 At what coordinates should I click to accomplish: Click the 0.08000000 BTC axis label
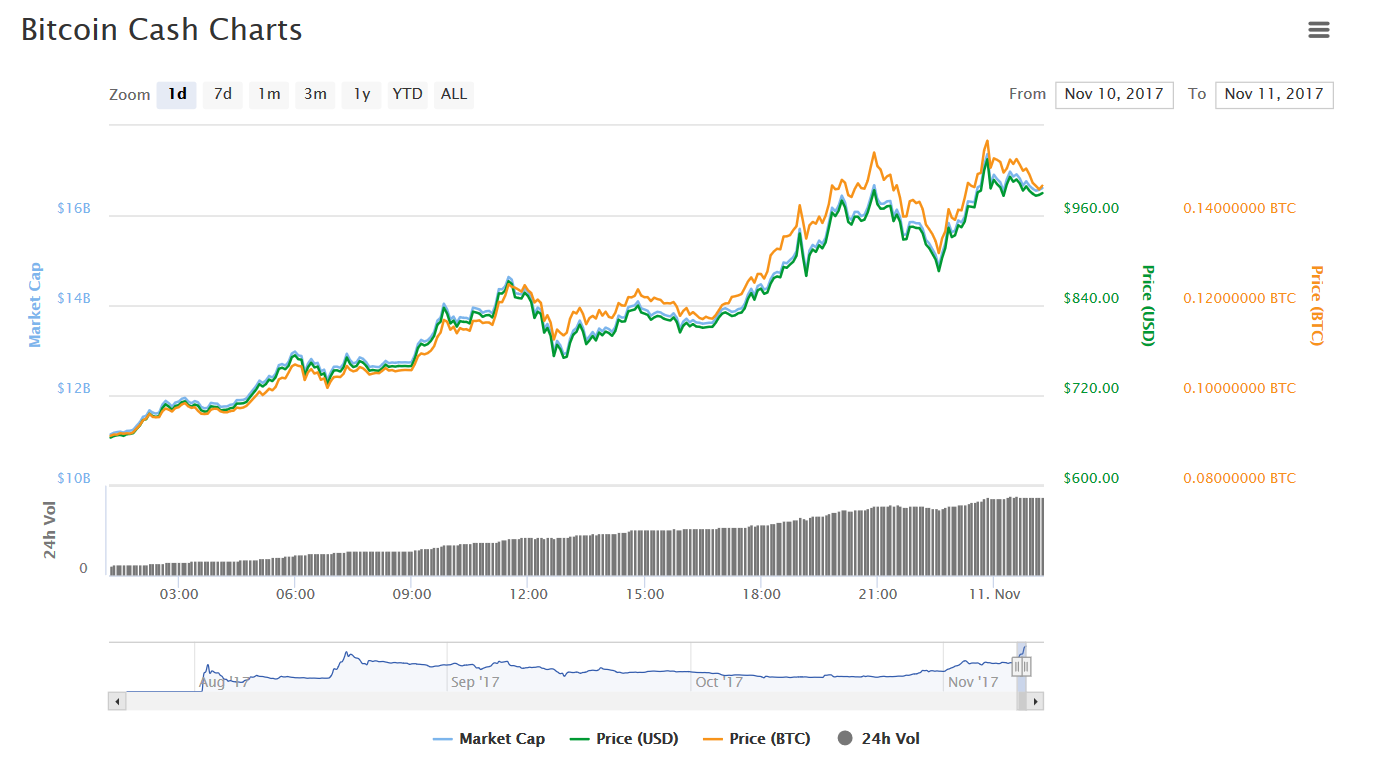point(1239,478)
